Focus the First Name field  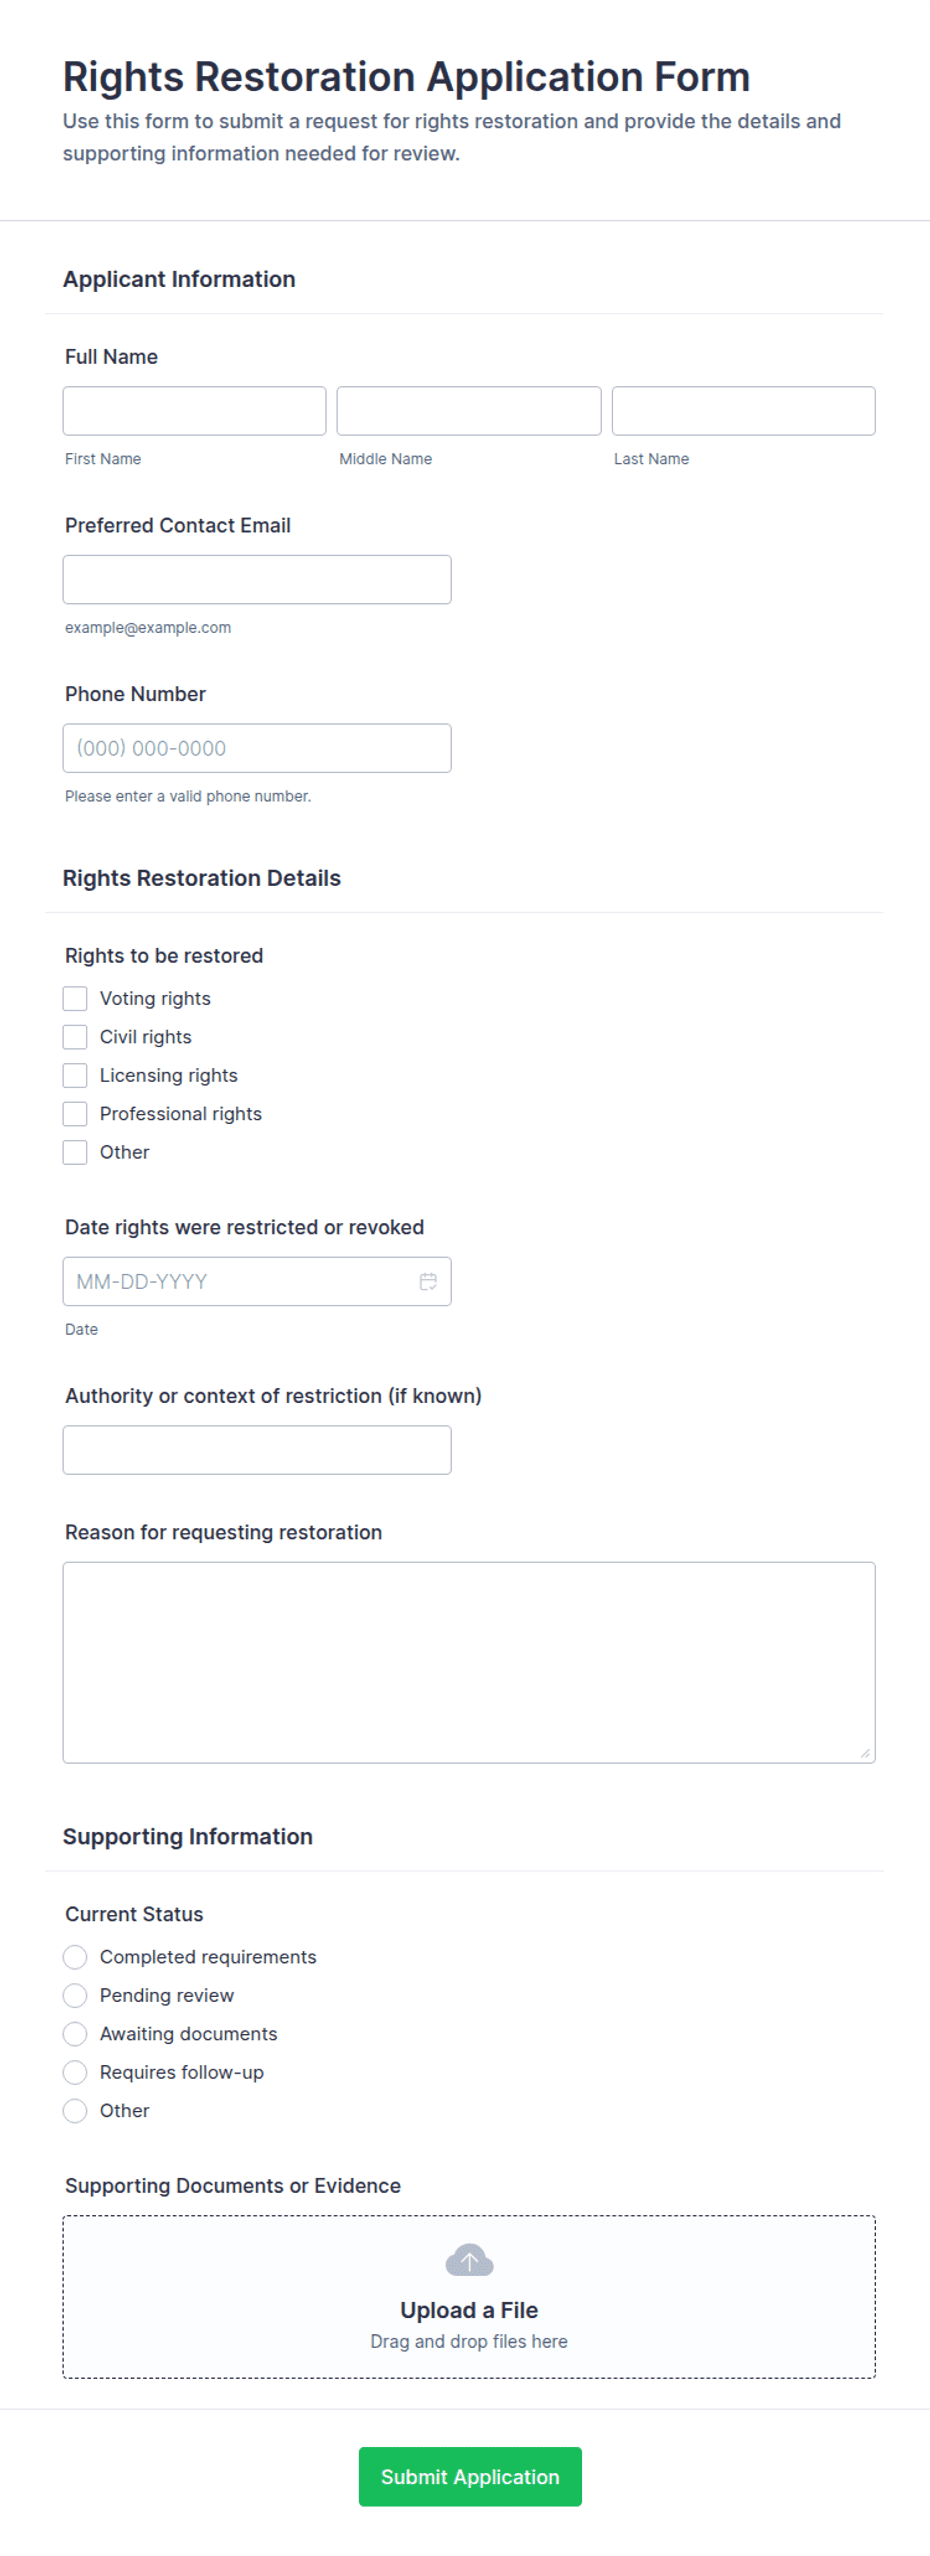tap(194, 411)
